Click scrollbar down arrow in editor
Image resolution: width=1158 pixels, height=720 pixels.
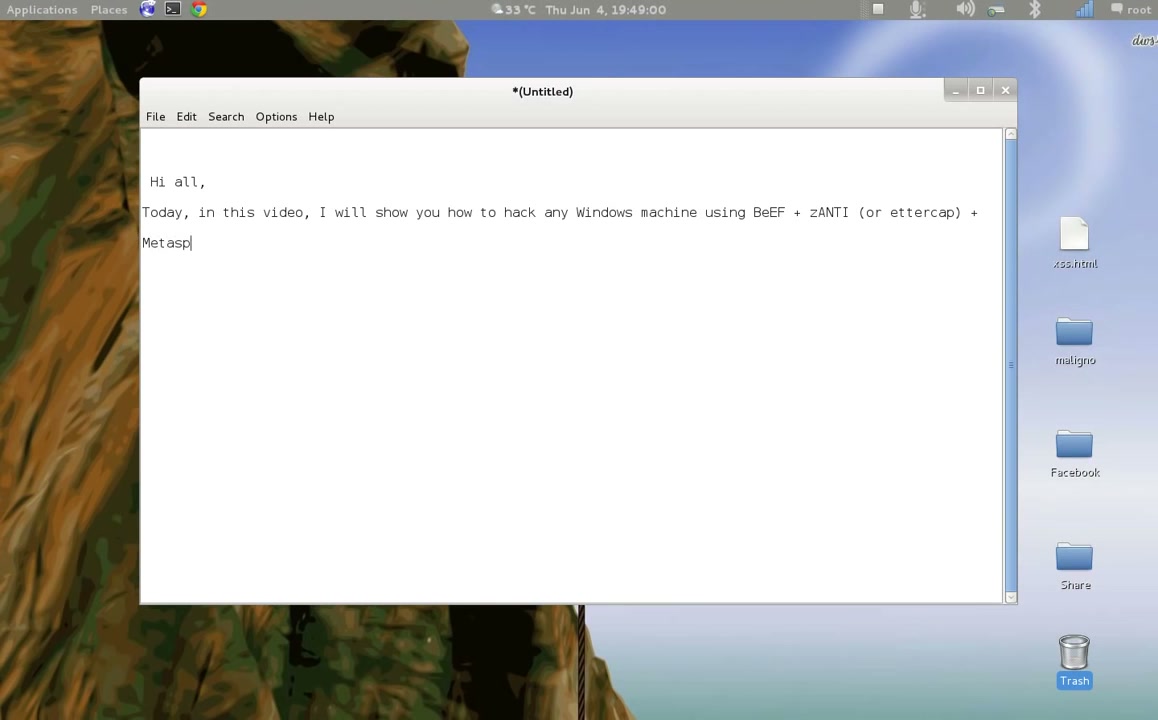click(x=1011, y=597)
